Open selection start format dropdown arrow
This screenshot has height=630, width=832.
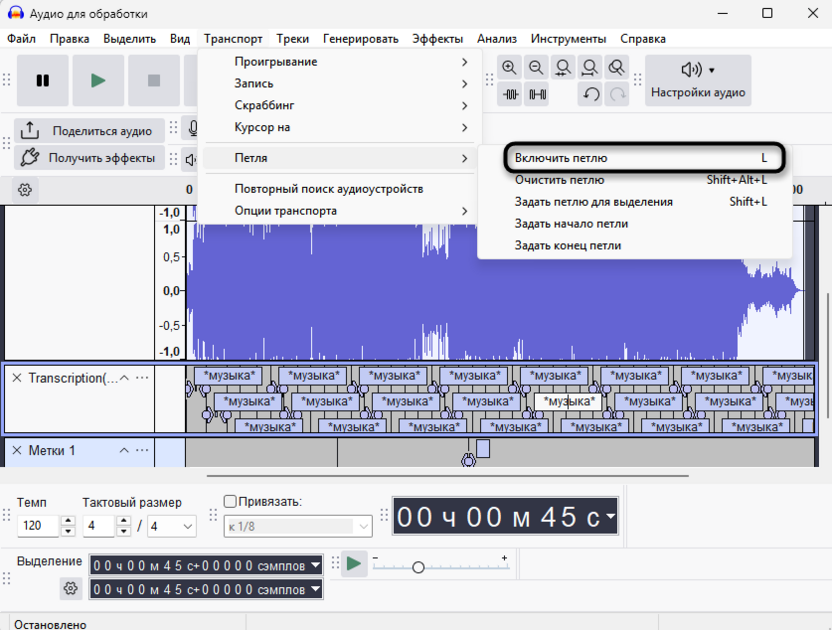(316, 565)
